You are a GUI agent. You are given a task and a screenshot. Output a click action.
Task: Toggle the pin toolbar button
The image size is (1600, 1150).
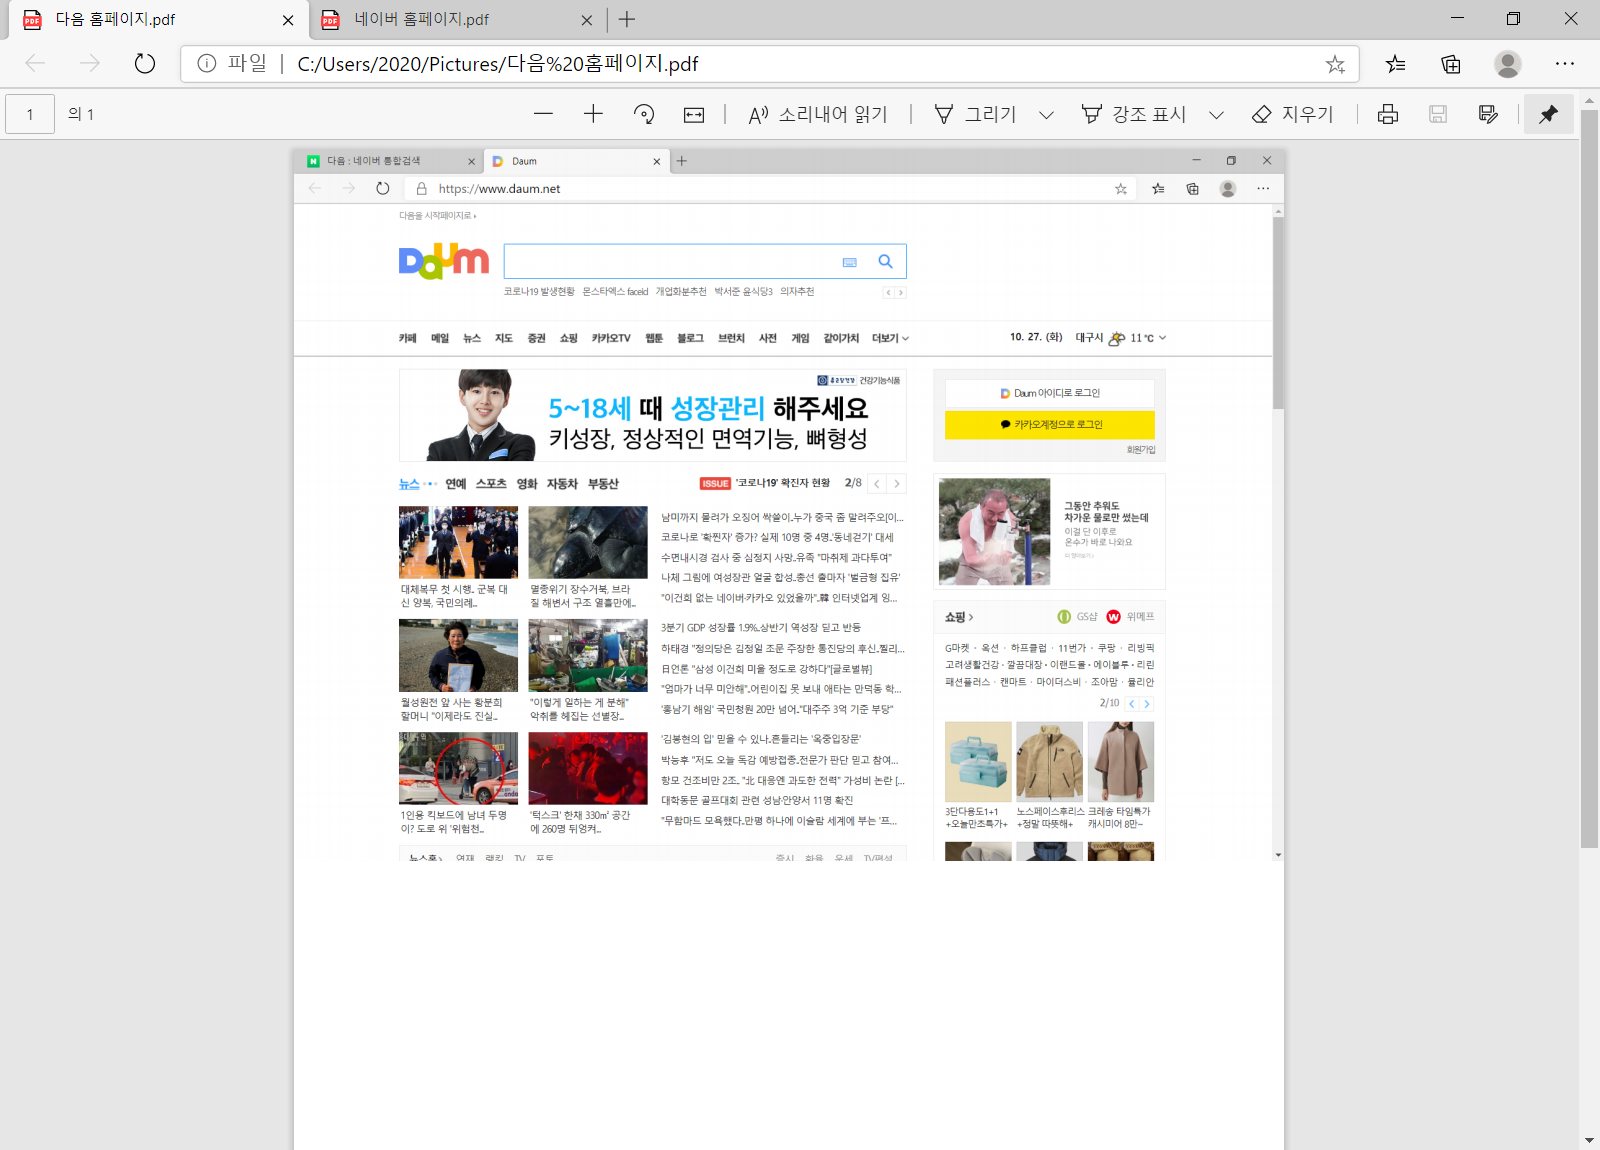1548,114
